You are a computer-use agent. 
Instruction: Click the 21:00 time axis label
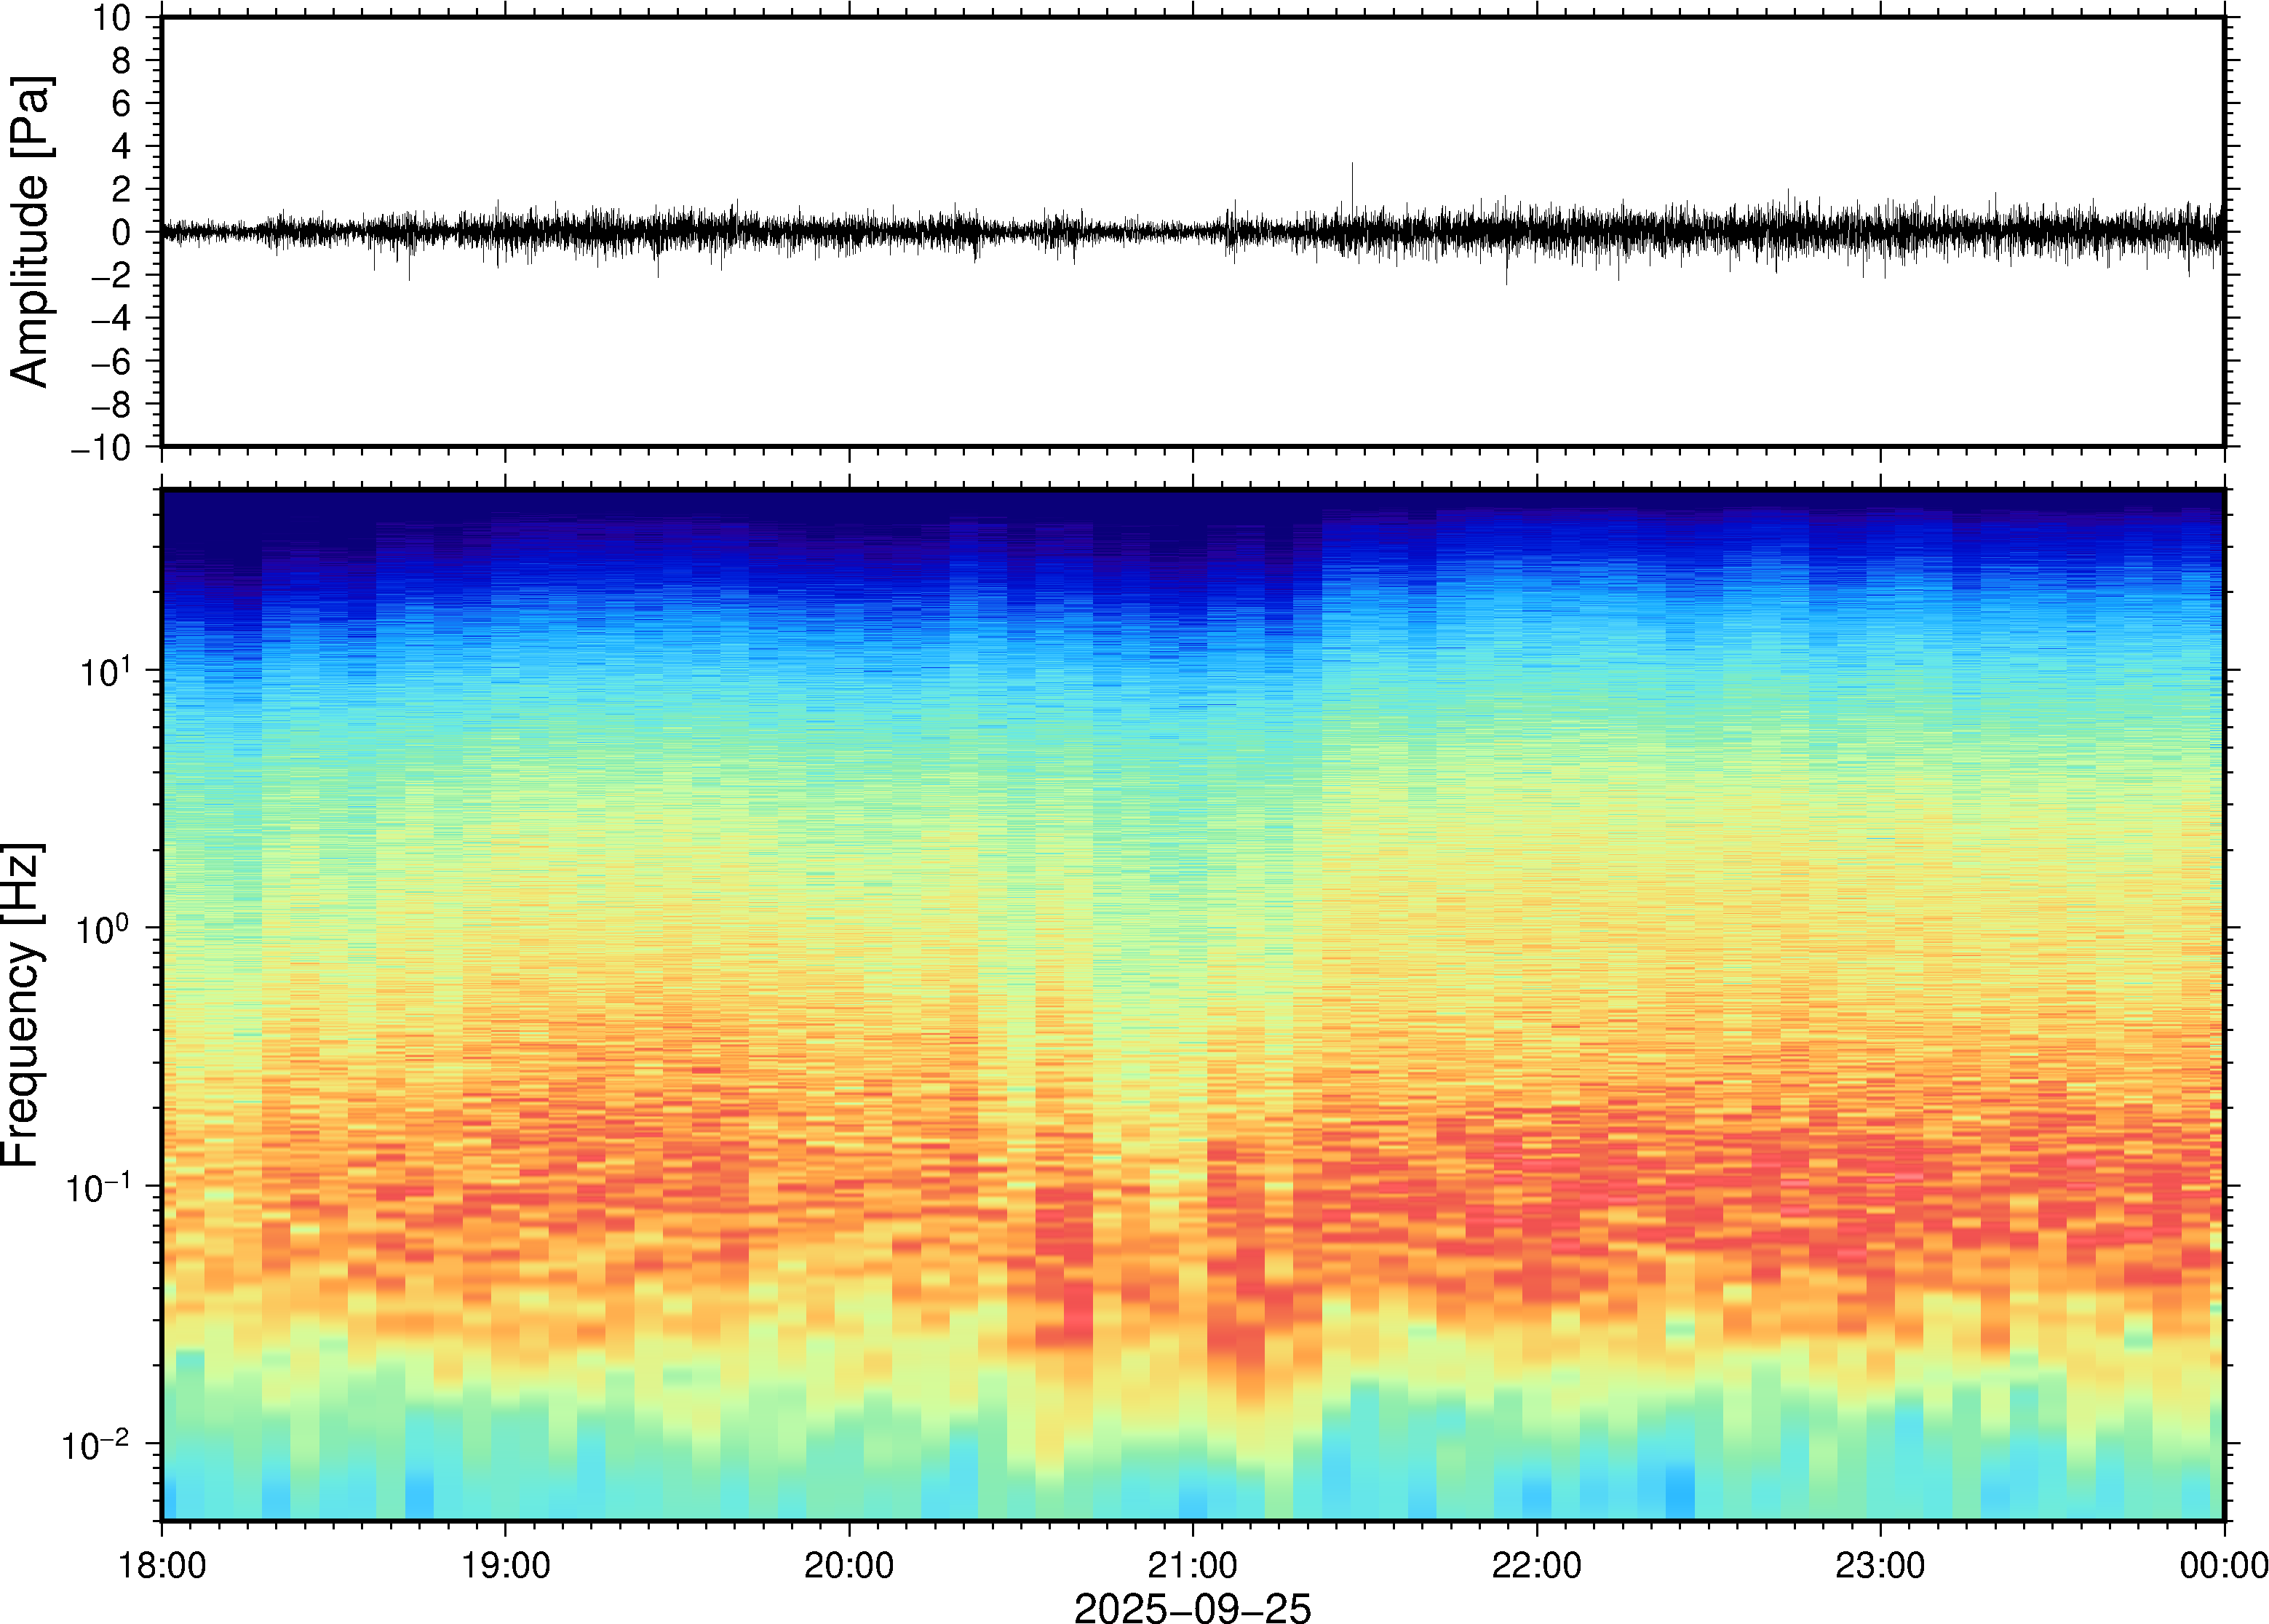[1192, 1565]
